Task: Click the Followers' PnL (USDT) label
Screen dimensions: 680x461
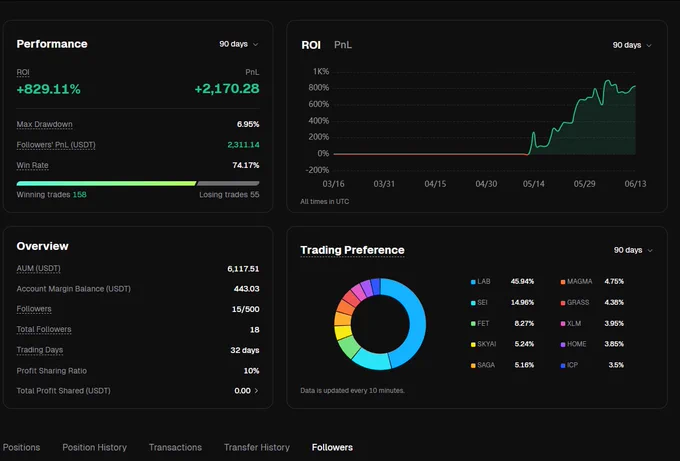Action: tap(56, 145)
